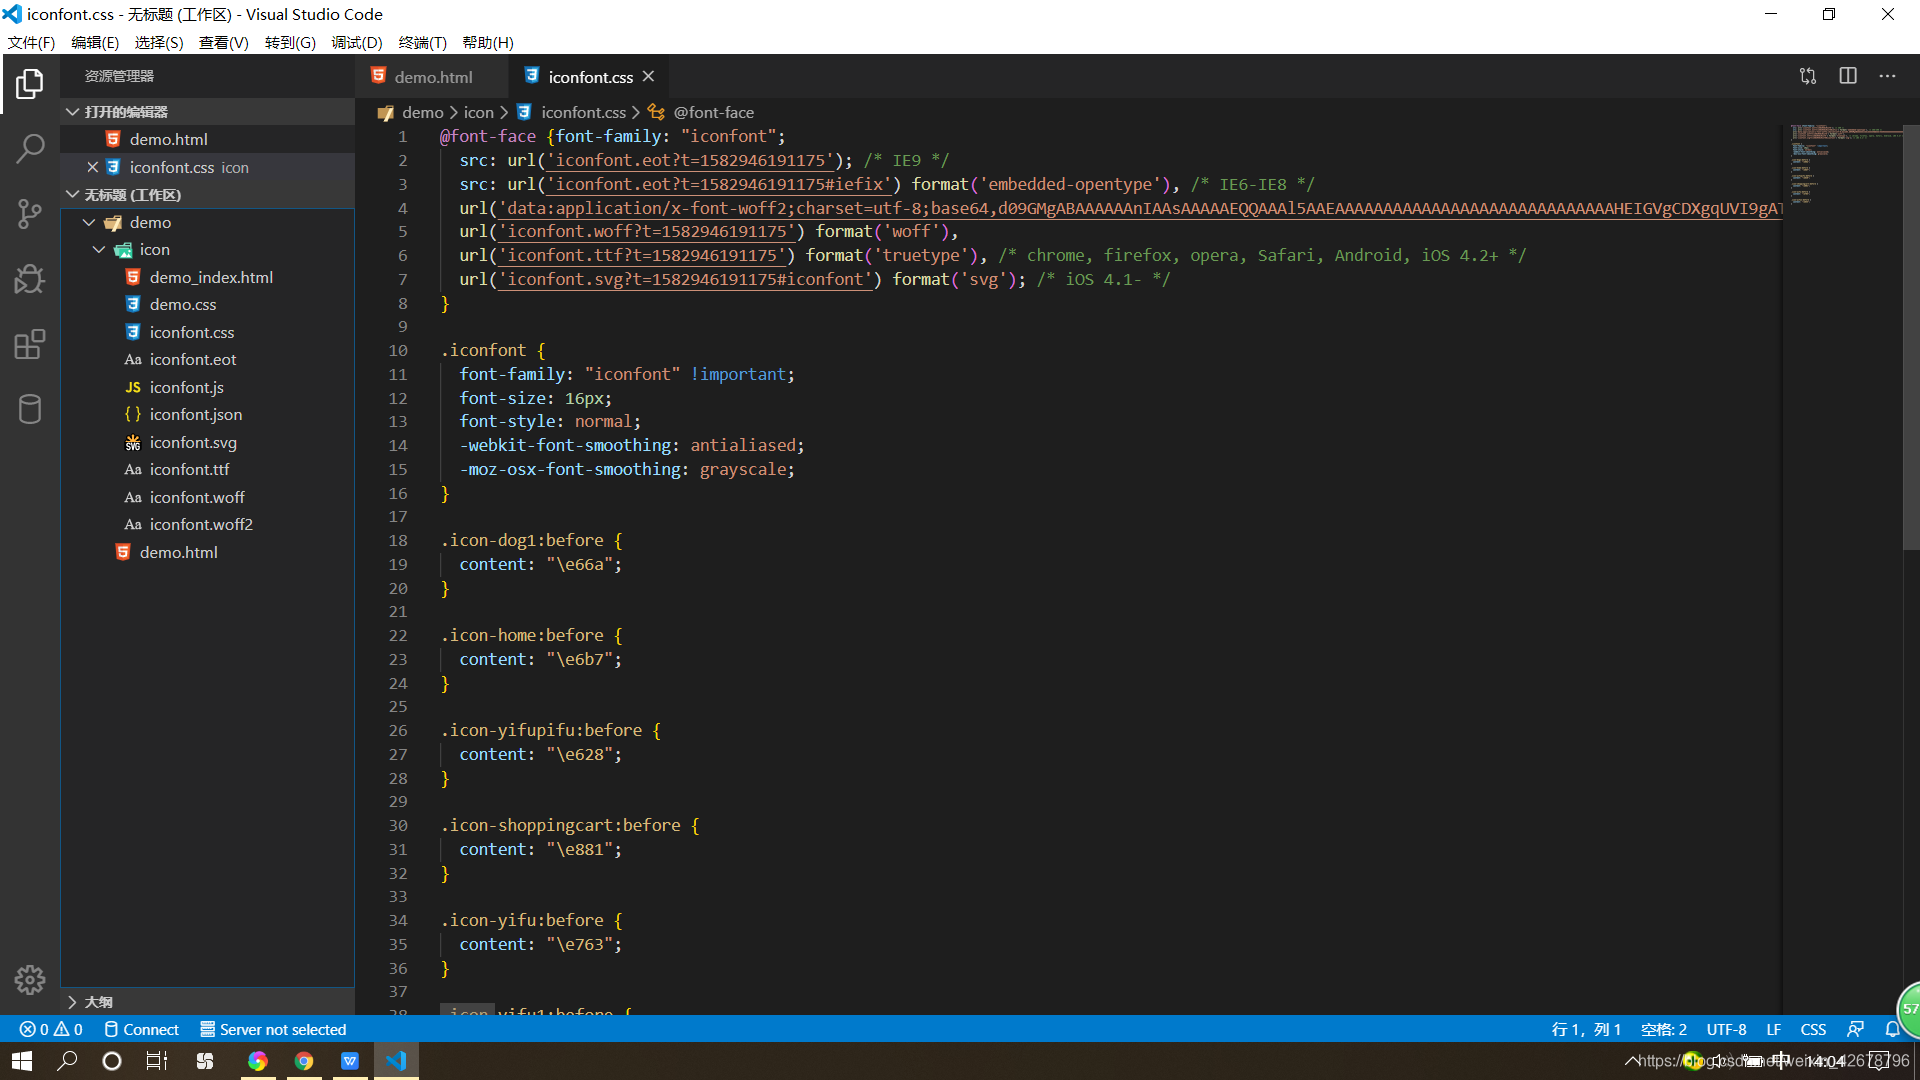Image resolution: width=1920 pixels, height=1080 pixels.
Task: Open iconfont.svg in the file tree
Action: 207,442
